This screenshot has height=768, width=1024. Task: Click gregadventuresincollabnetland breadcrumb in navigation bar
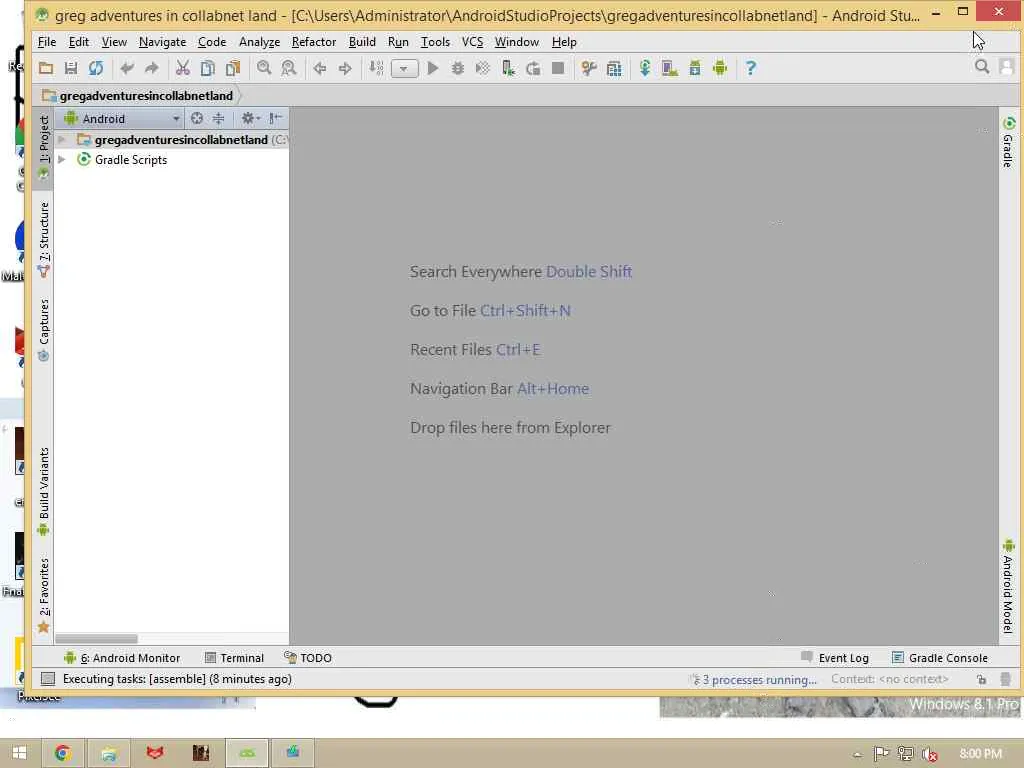point(146,96)
